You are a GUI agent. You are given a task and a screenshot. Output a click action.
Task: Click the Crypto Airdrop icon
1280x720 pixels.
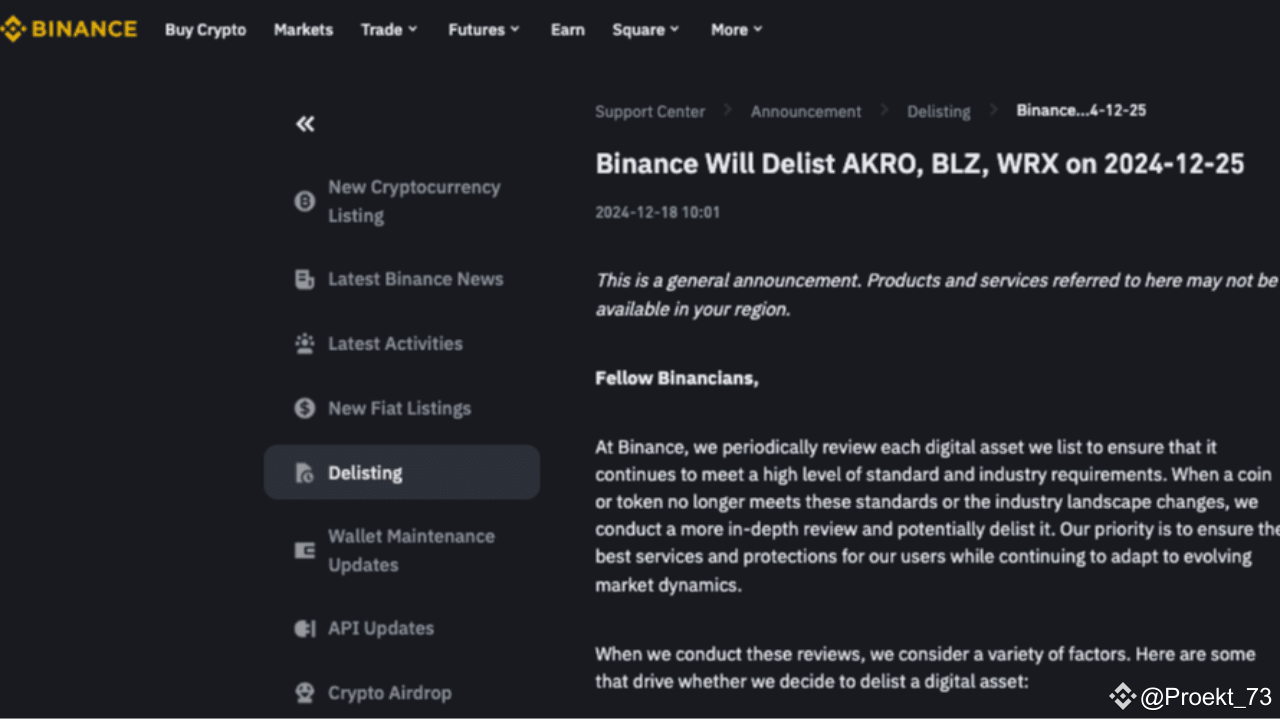point(303,692)
